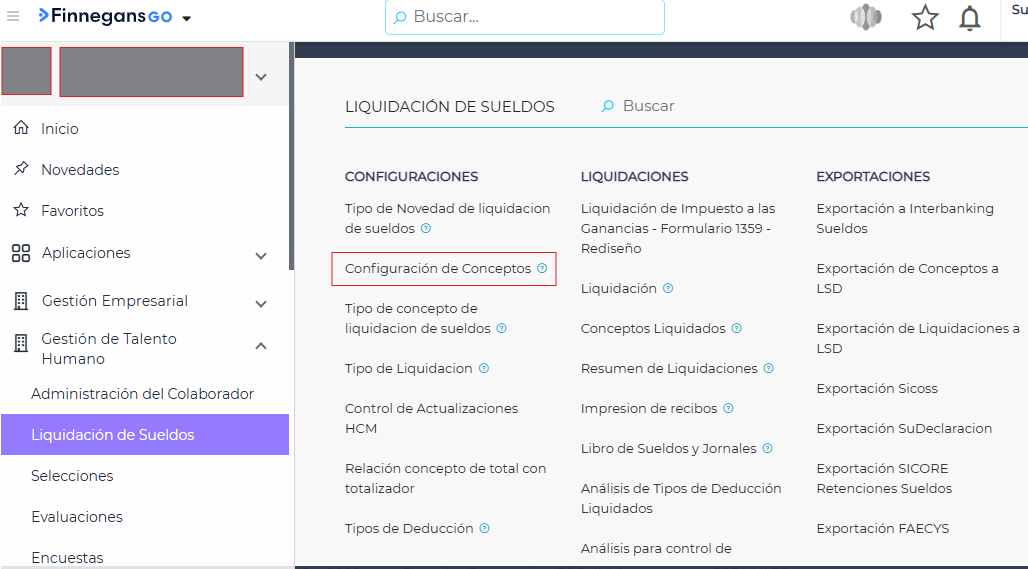The width and height of the screenshot is (1028, 569).
Task: Open Libro de Sueldos y Jornales
Action: [x=668, y=449]
